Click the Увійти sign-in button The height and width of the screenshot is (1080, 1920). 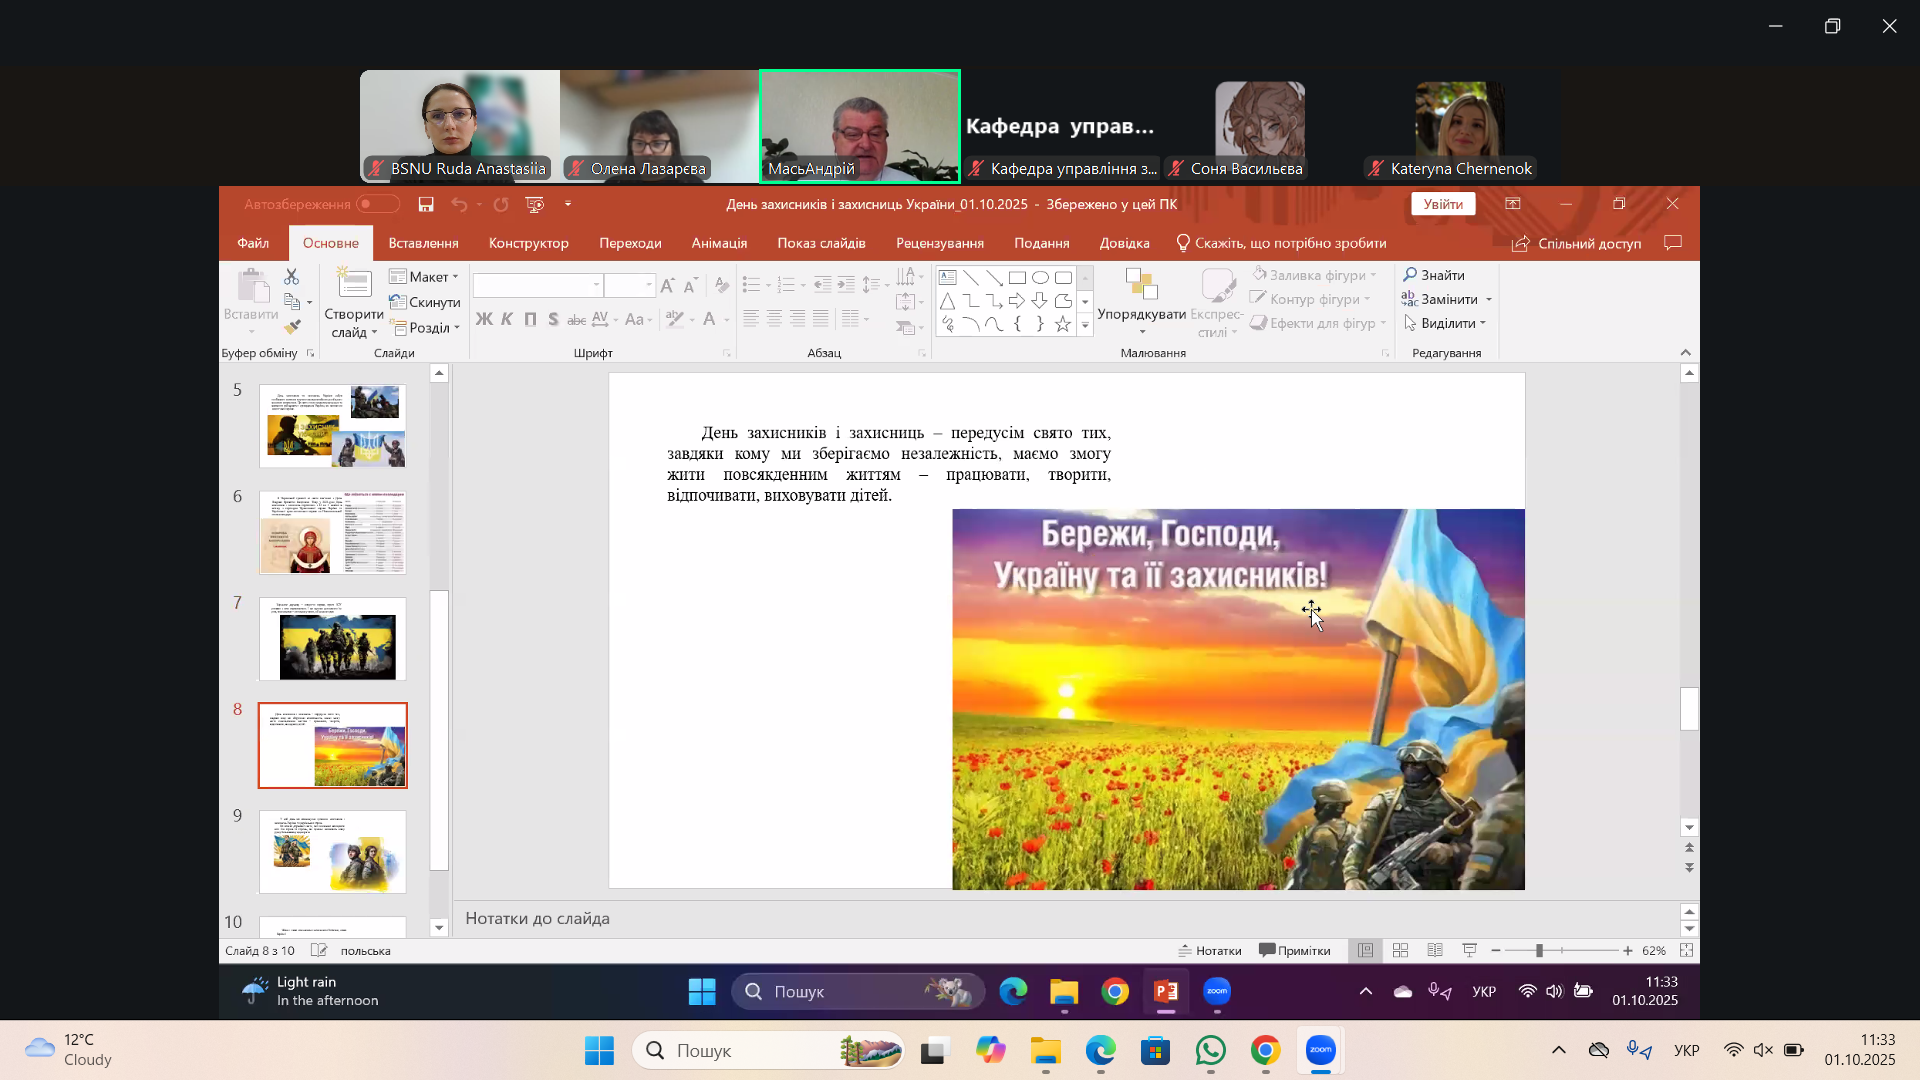click(1442, 204)
